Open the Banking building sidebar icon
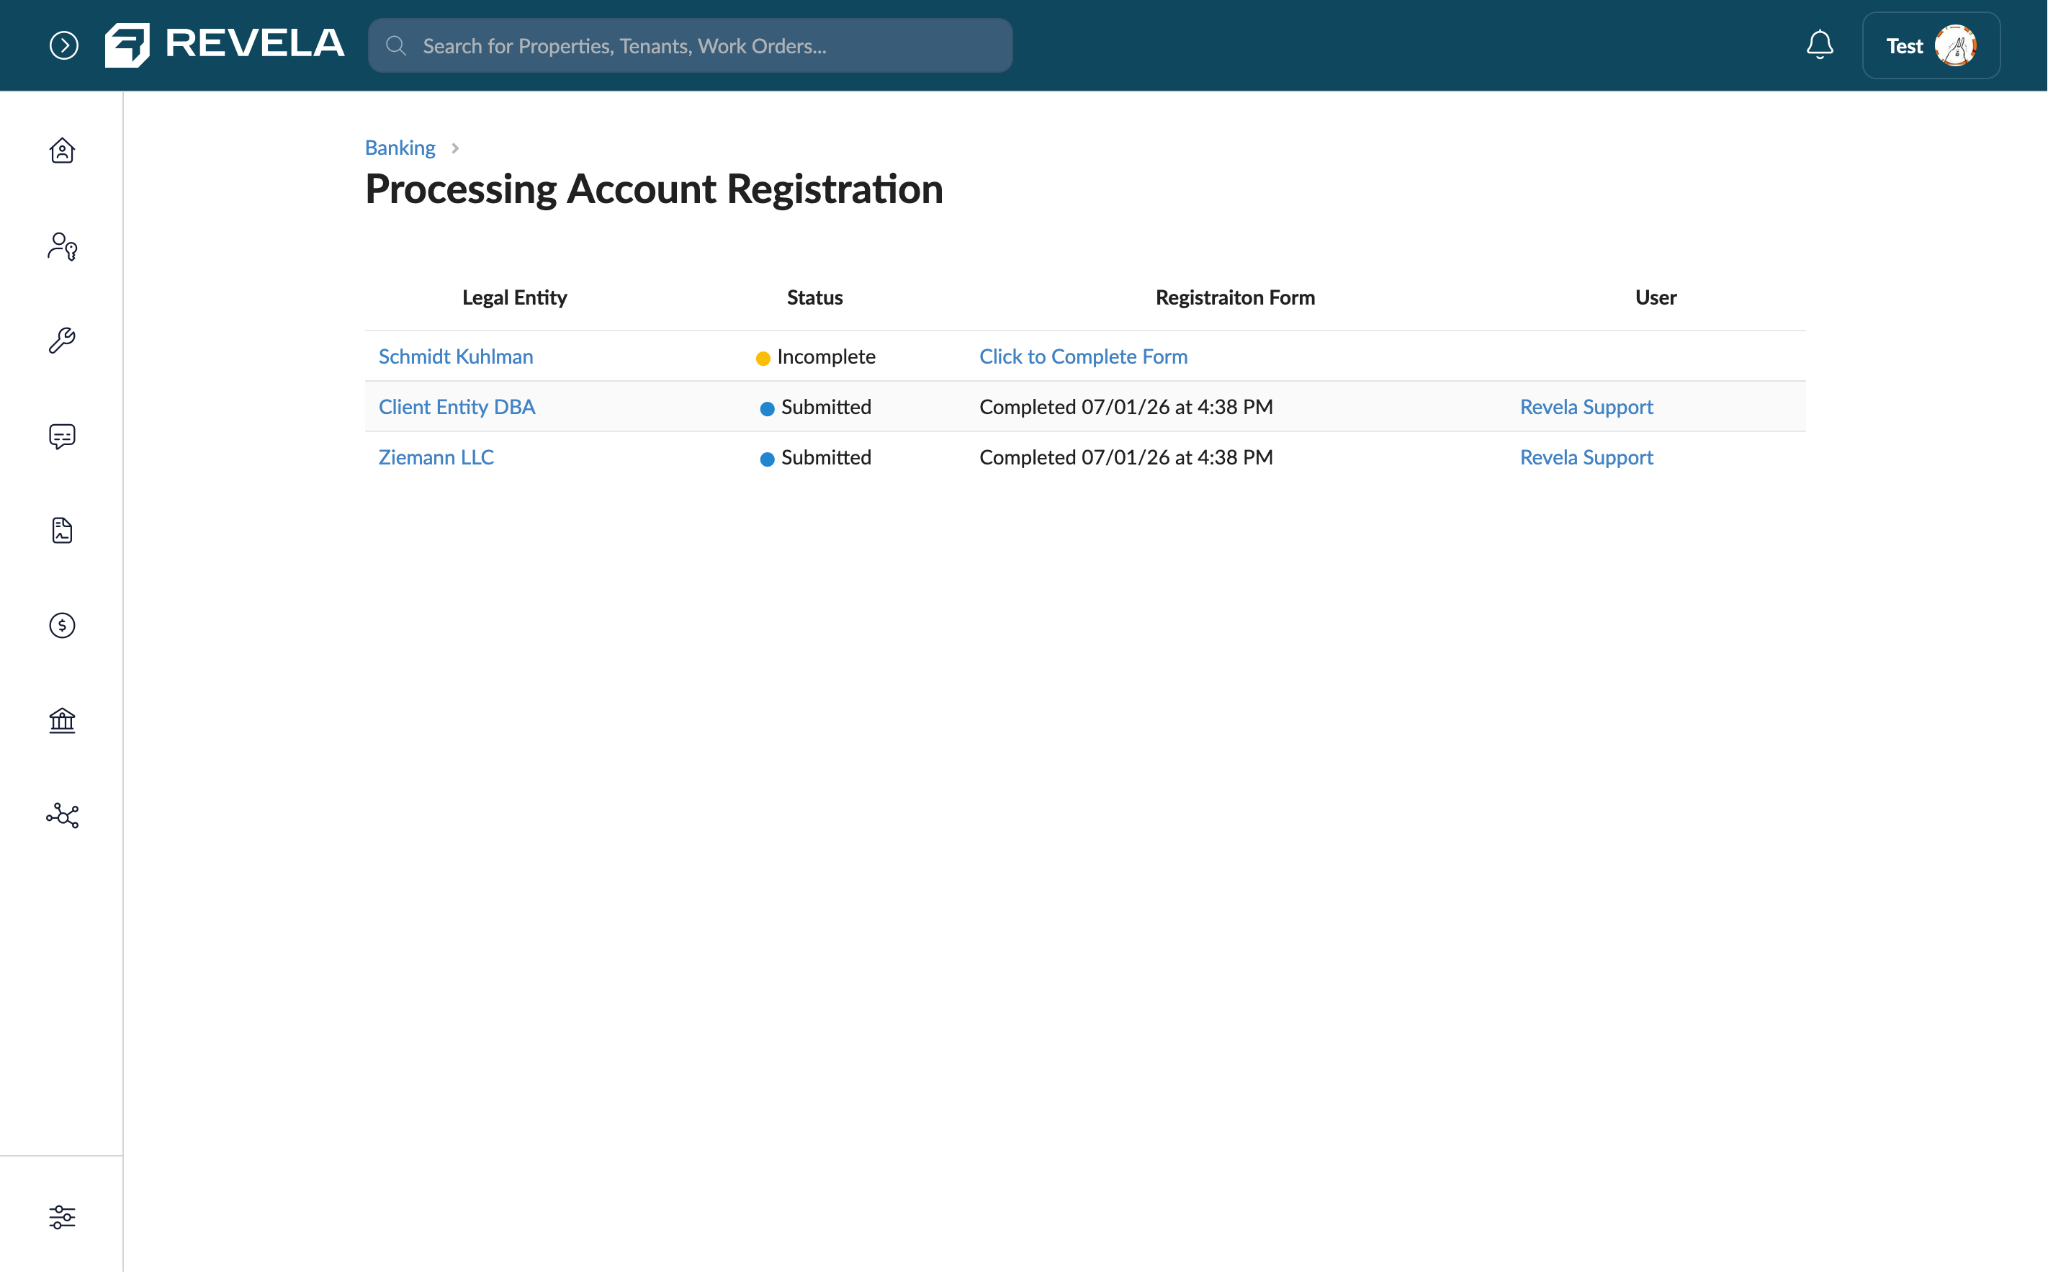2048x1272 pixels. tap(62, 720)
